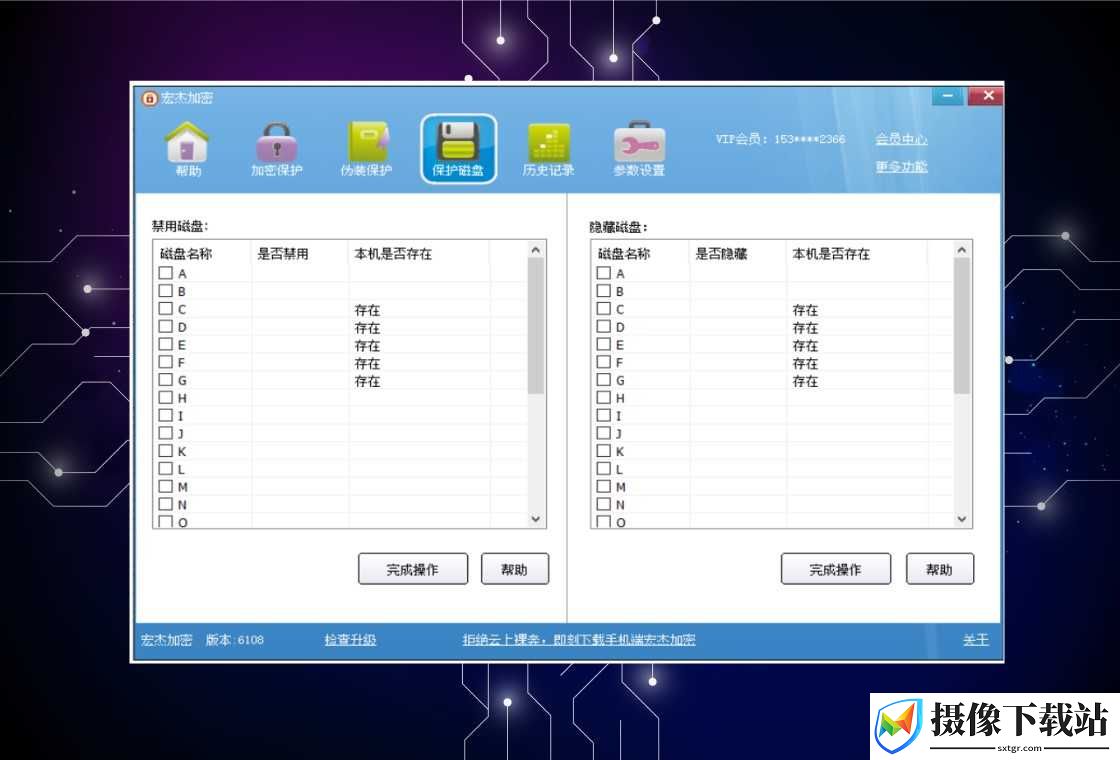Check disk D in 禁用磁盘 list

166,326
